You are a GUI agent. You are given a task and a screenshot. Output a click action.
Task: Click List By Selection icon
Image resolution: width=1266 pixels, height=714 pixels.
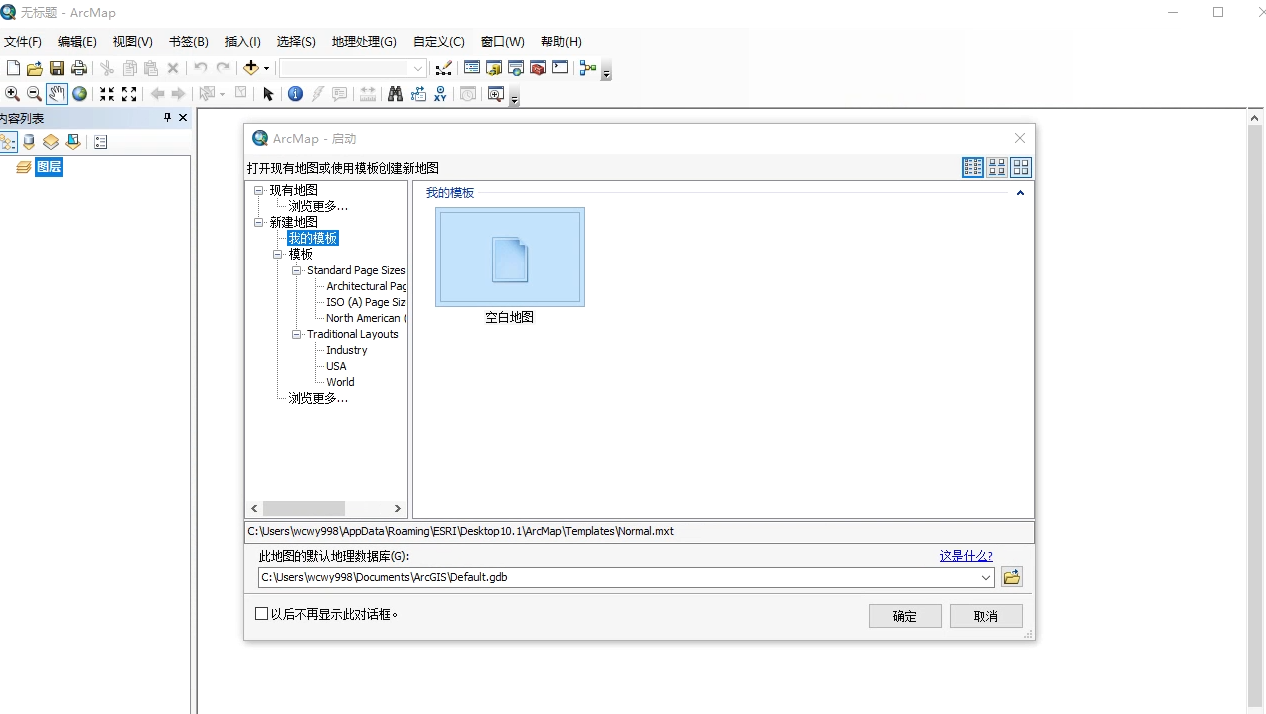click(73, 142)
